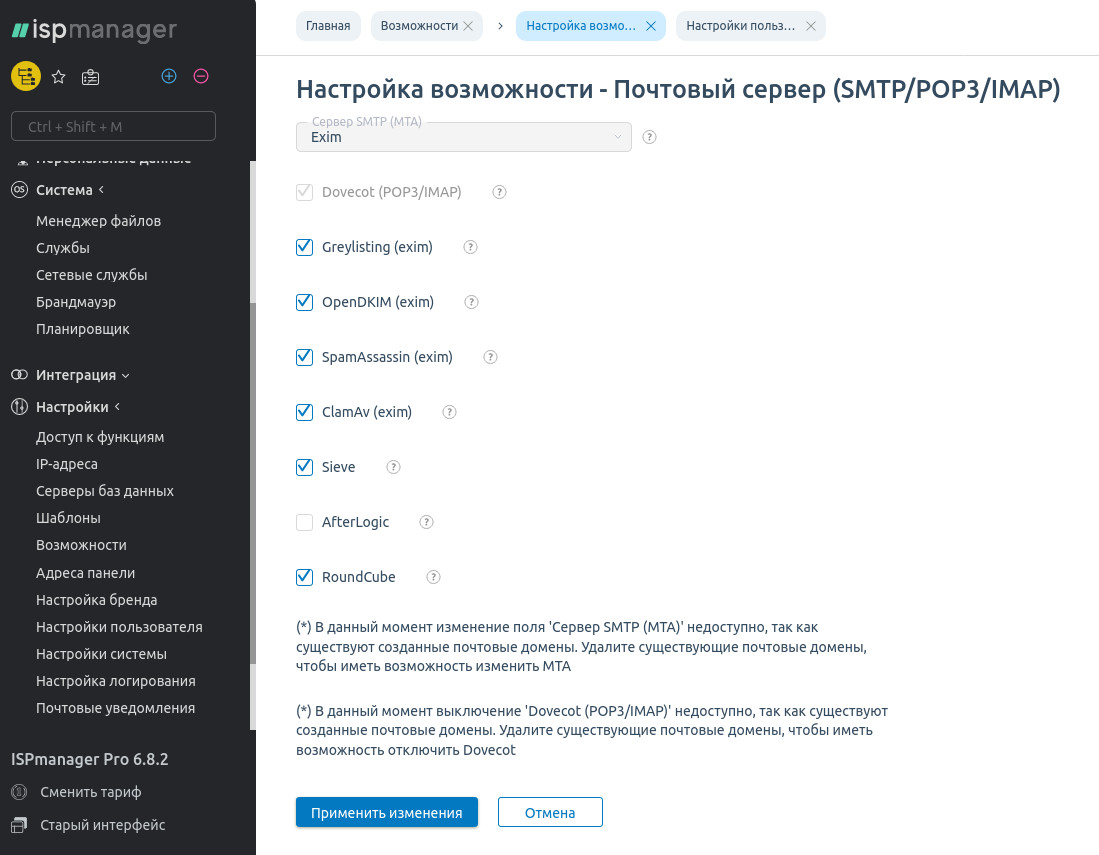The width and height of the screenshot is (1099, 855).
Task: Click help icon beside SpamAssassin (exim)
Action: (x=491, y=357)
